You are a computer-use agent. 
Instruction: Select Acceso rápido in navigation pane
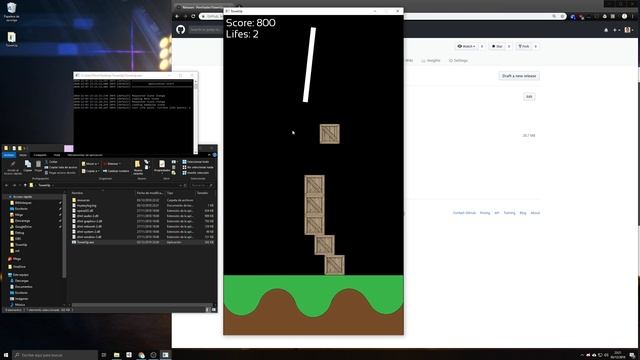22,197
